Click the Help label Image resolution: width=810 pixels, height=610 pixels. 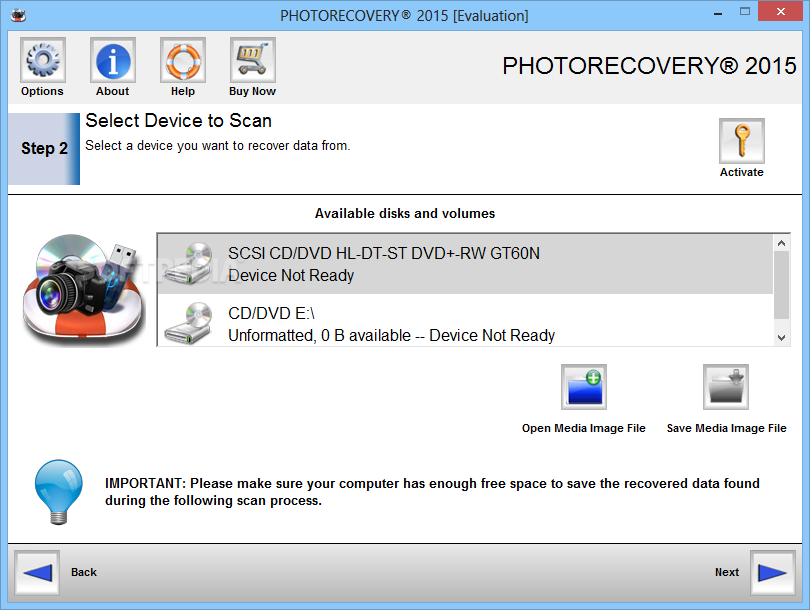point(183,91)
